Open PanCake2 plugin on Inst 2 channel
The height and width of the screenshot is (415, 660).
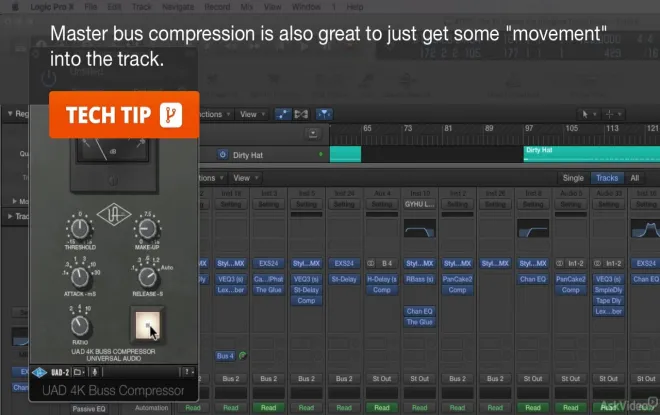[x=458, y=279]
